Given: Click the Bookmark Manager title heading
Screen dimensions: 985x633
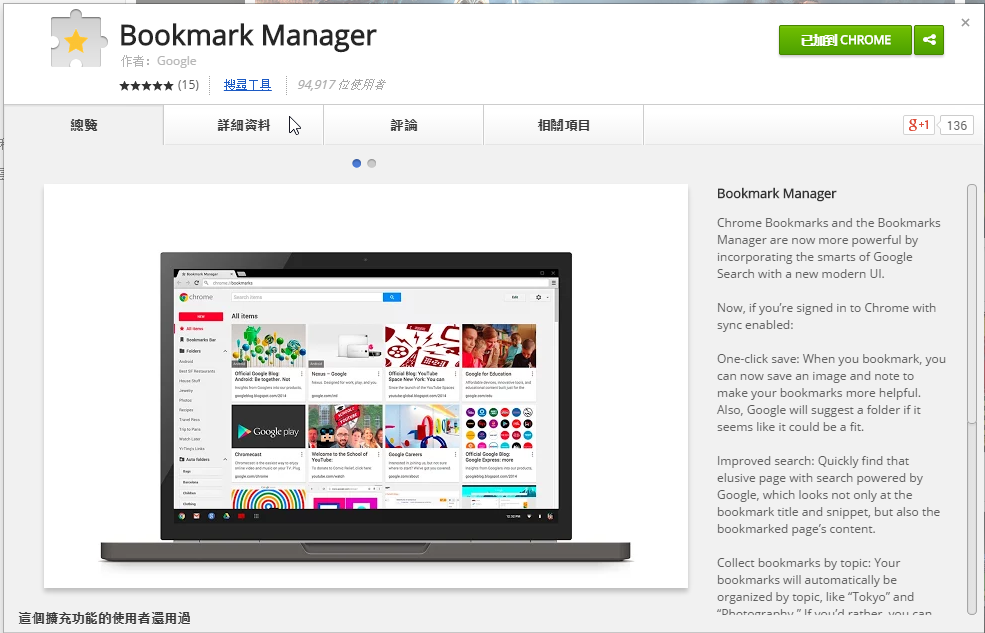Looking at the screenshot, I should (x=248, y=35).
